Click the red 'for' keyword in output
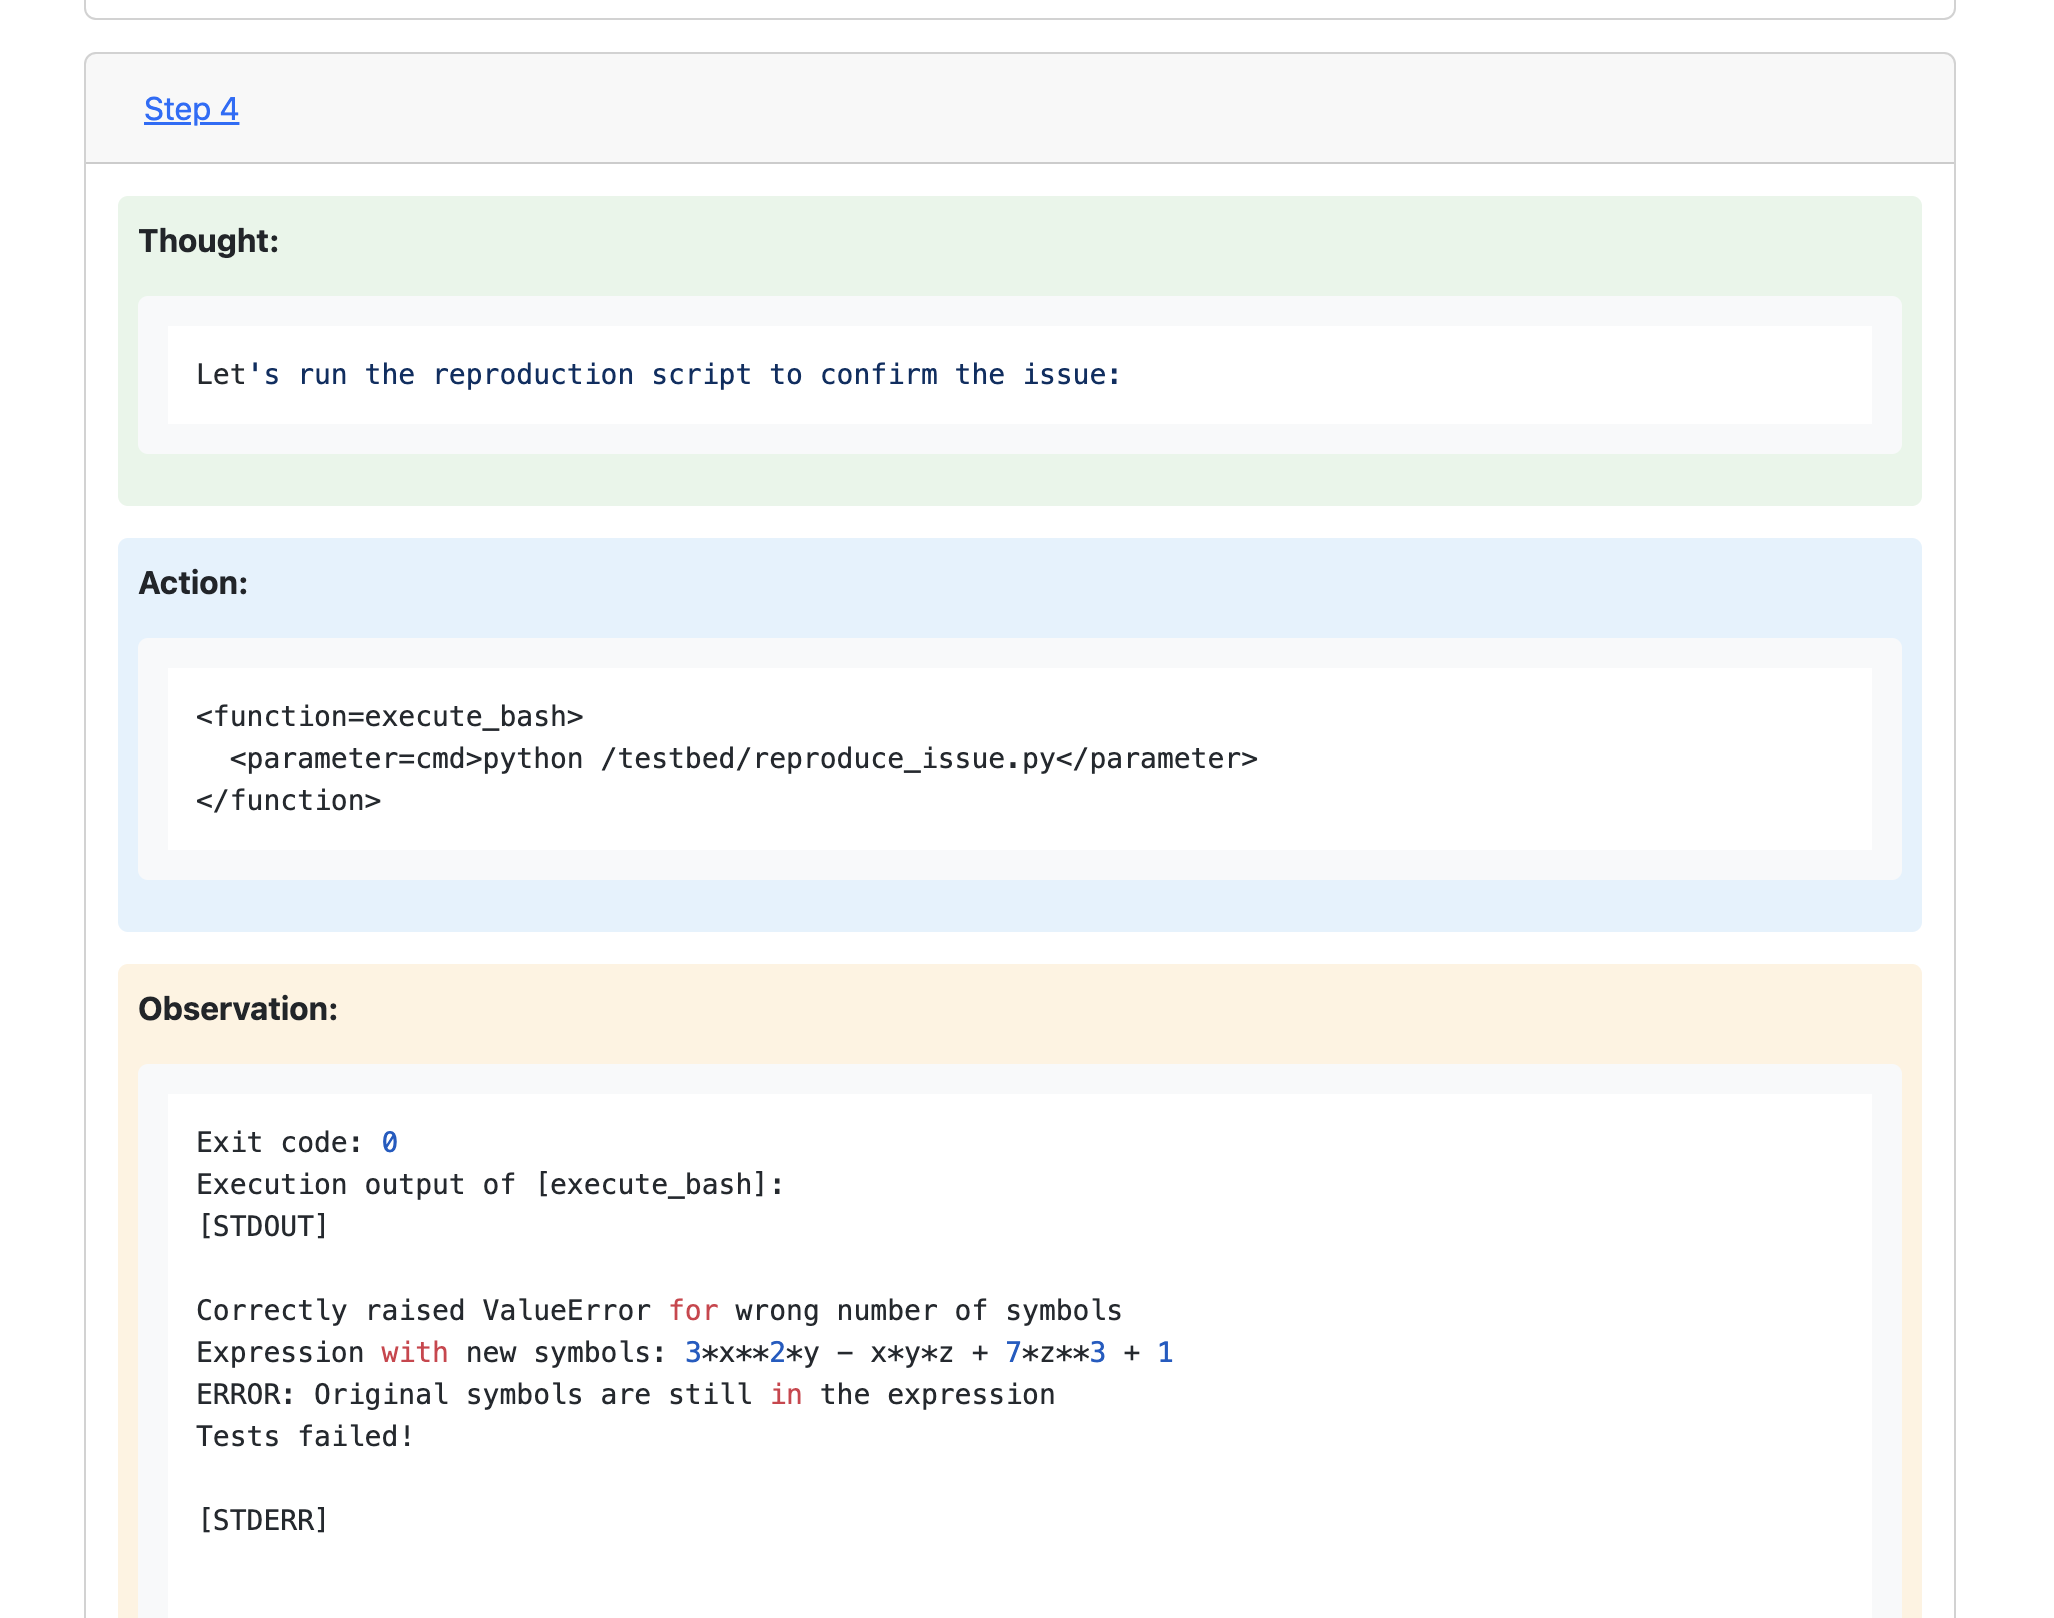 [693, 1311]
